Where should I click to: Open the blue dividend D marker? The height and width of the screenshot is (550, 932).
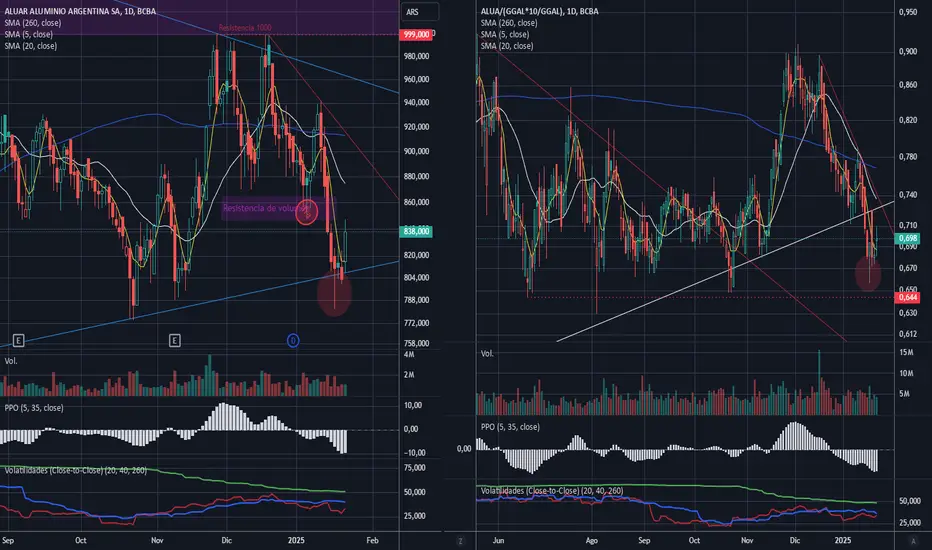293,341
